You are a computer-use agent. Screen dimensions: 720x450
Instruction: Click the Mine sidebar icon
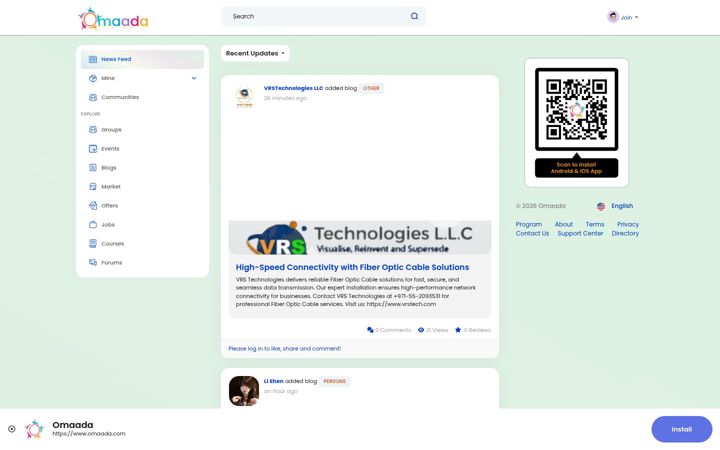click(93, 79)
